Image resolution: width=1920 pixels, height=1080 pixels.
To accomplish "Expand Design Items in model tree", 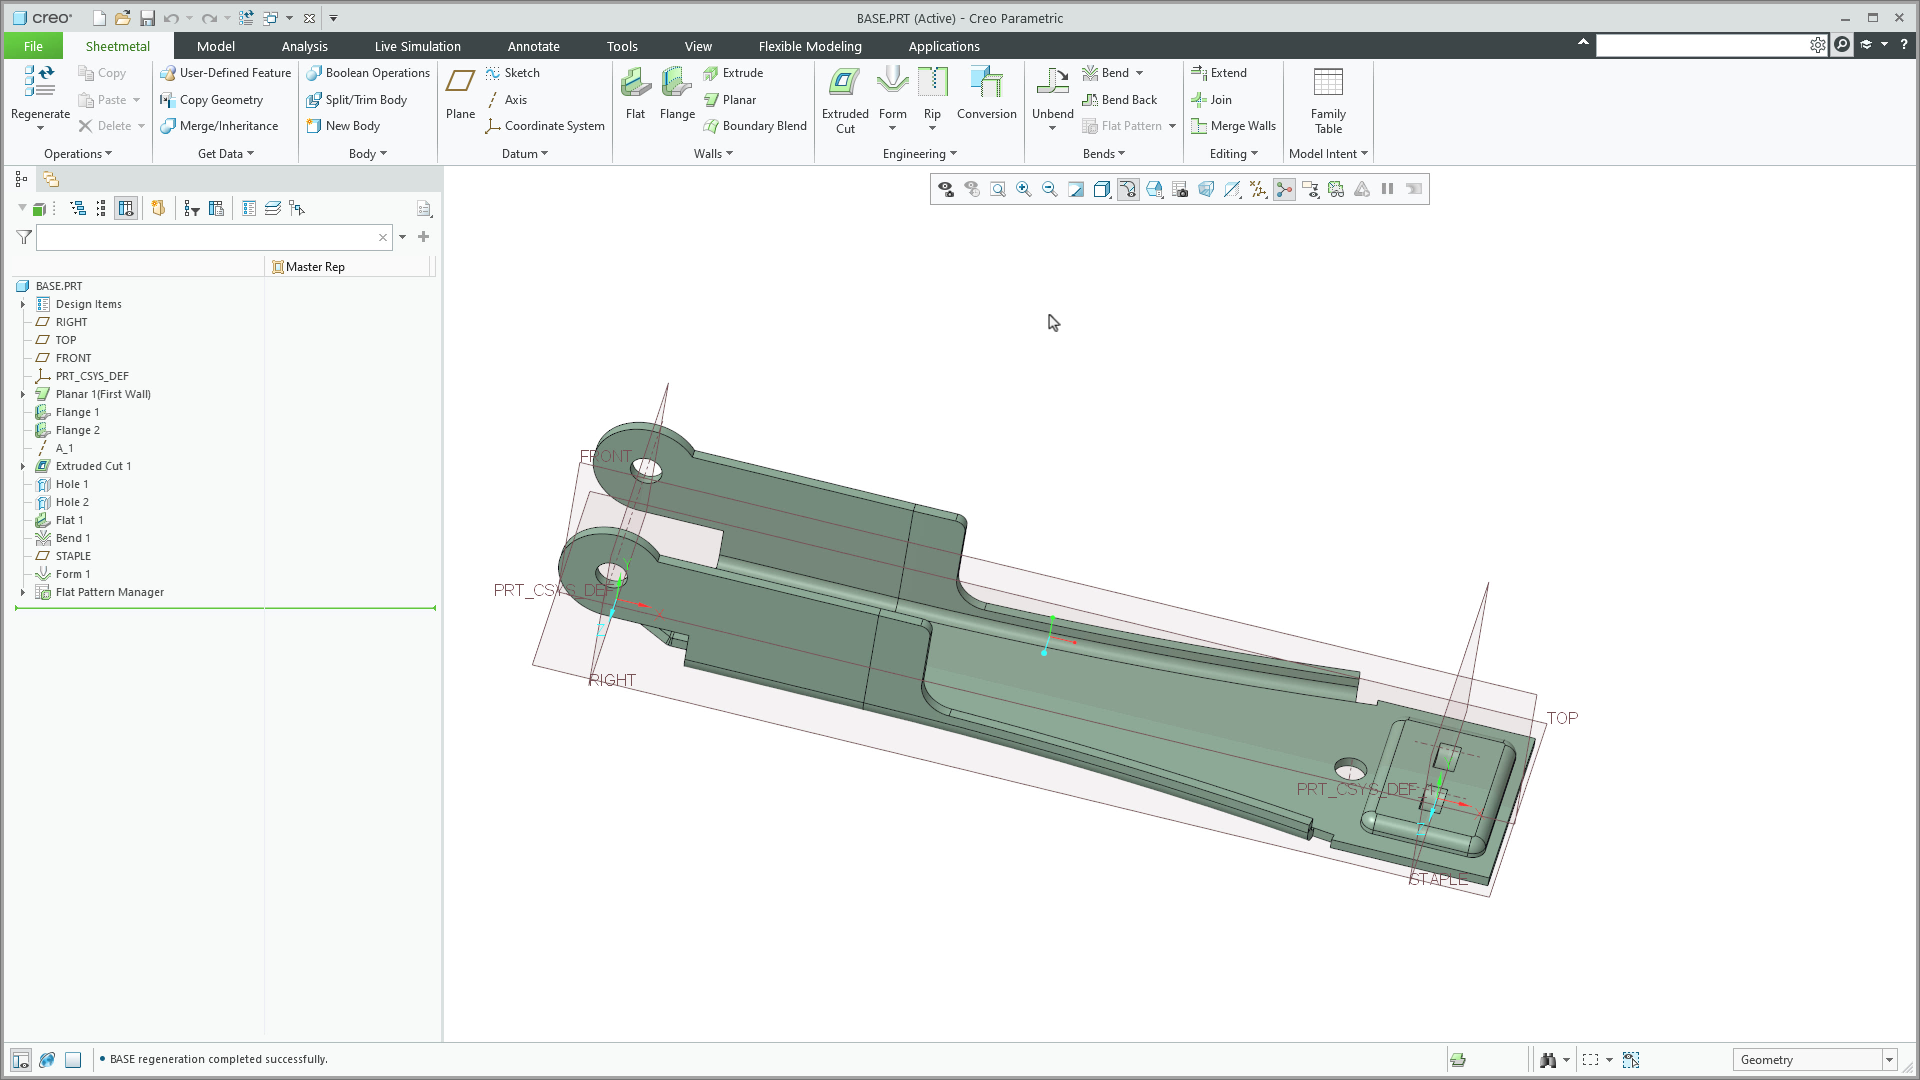I will 23,305.
